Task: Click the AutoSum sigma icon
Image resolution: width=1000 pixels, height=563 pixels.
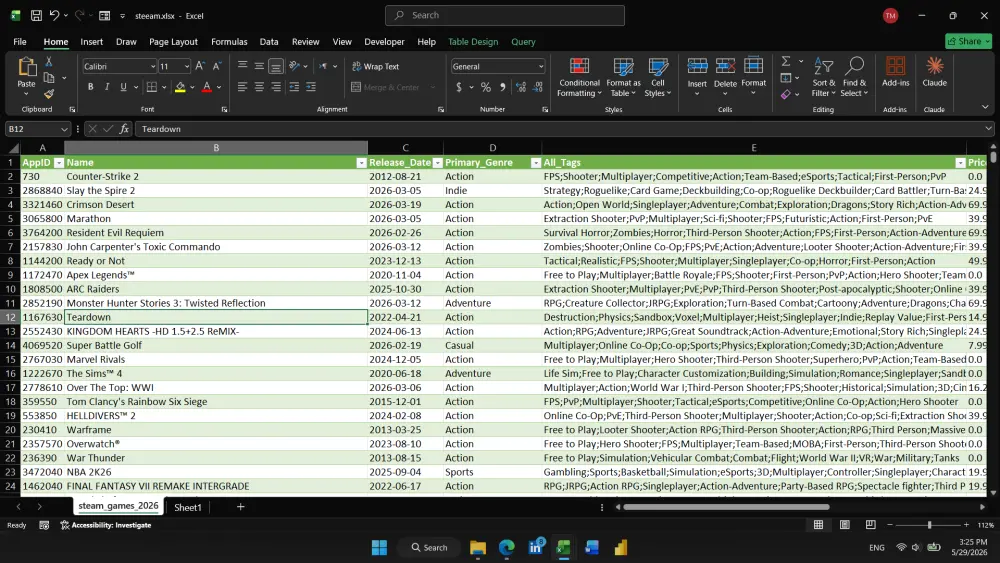Action: pyautogui.click(x=786, y=61)
